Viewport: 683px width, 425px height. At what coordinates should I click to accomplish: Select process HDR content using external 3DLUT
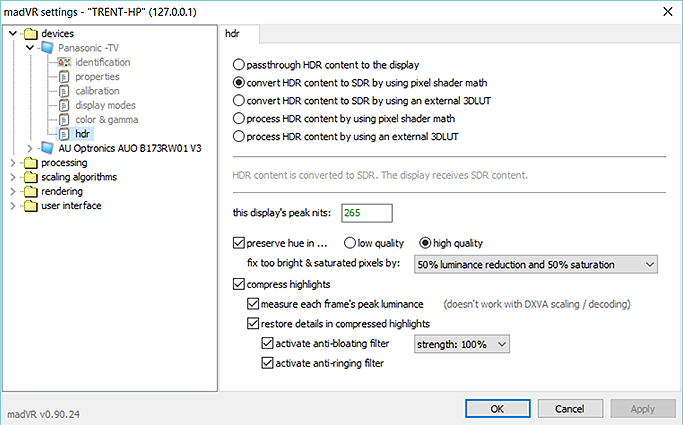(x=239, y=136)
